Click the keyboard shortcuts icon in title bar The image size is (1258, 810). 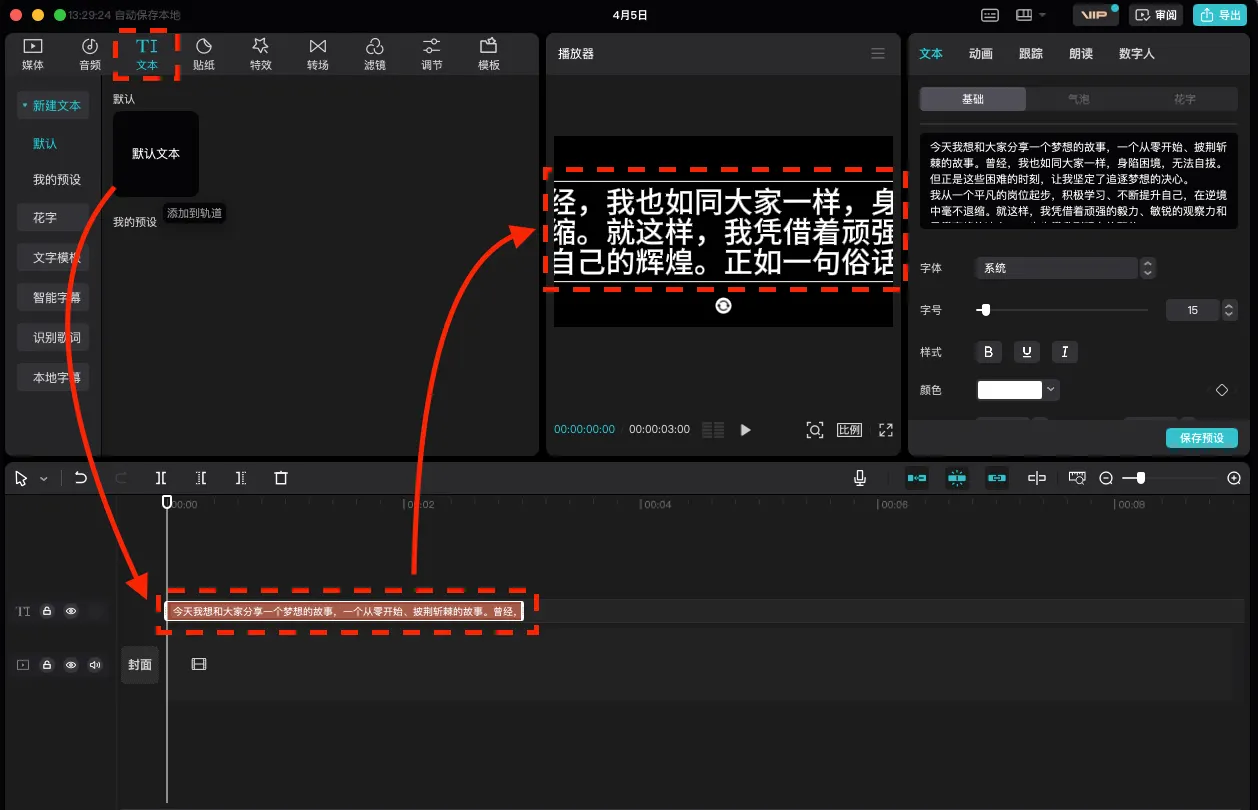(990, 15)
